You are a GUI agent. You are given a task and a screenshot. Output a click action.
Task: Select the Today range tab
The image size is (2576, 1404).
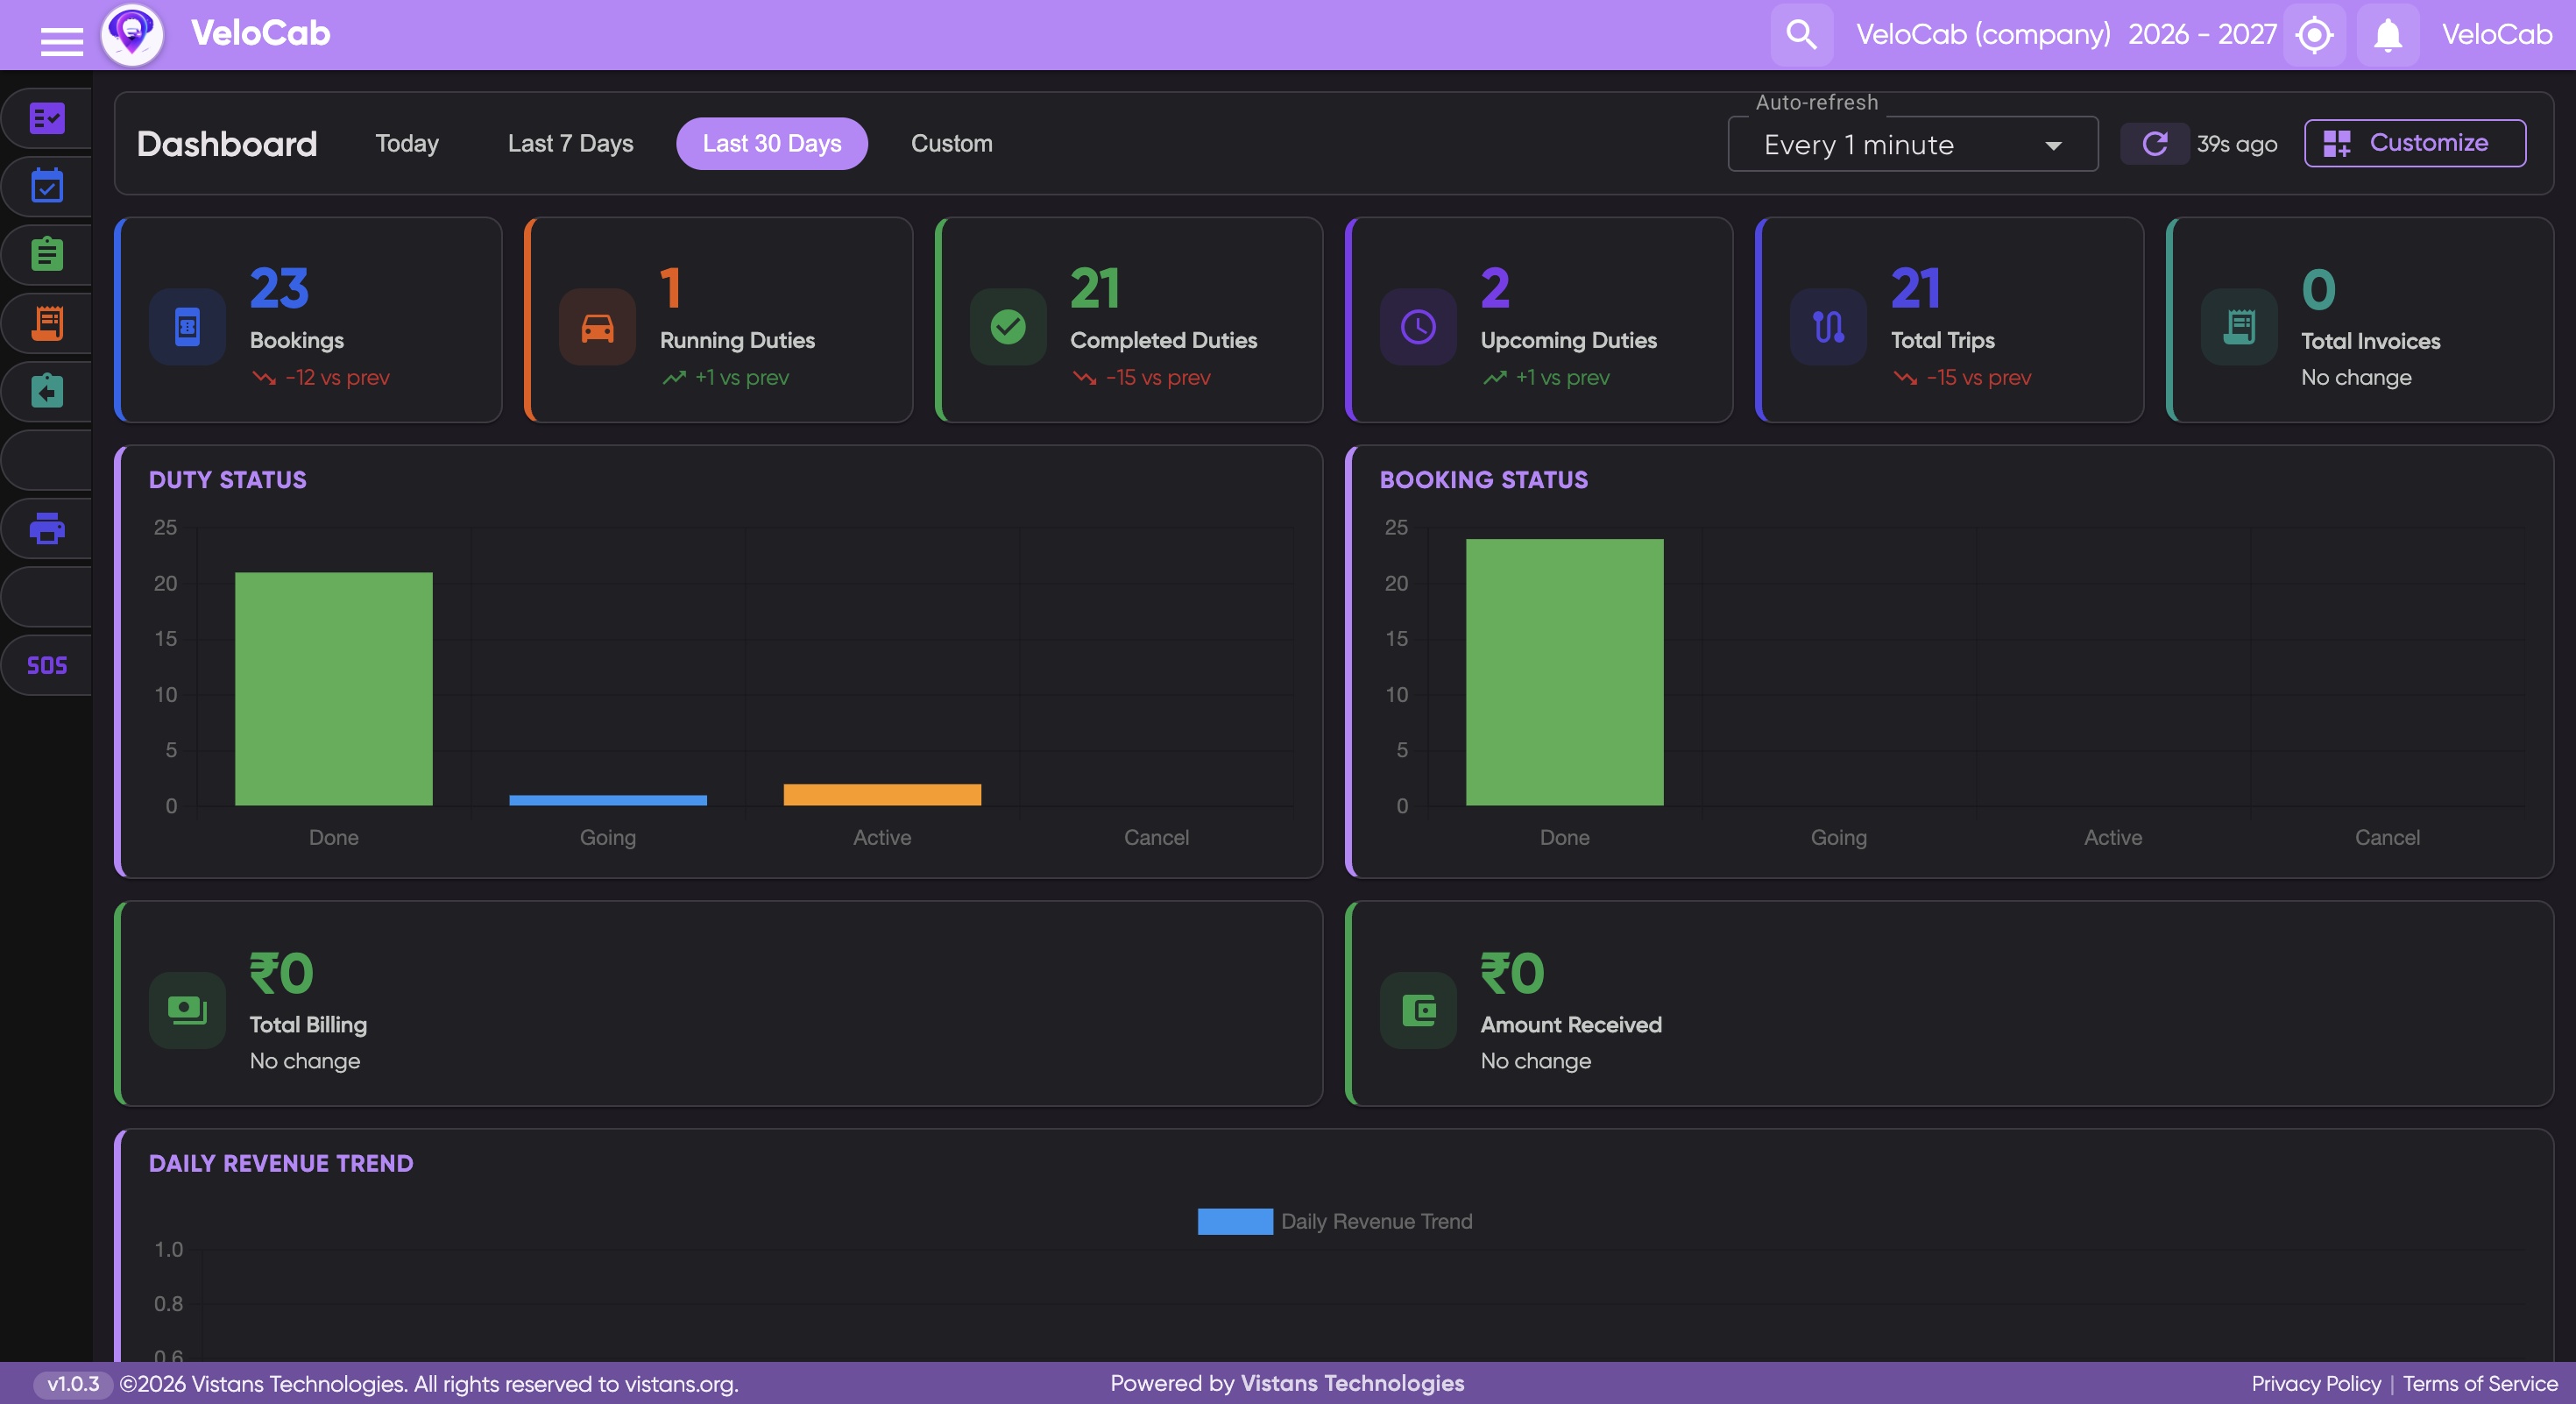407,143
